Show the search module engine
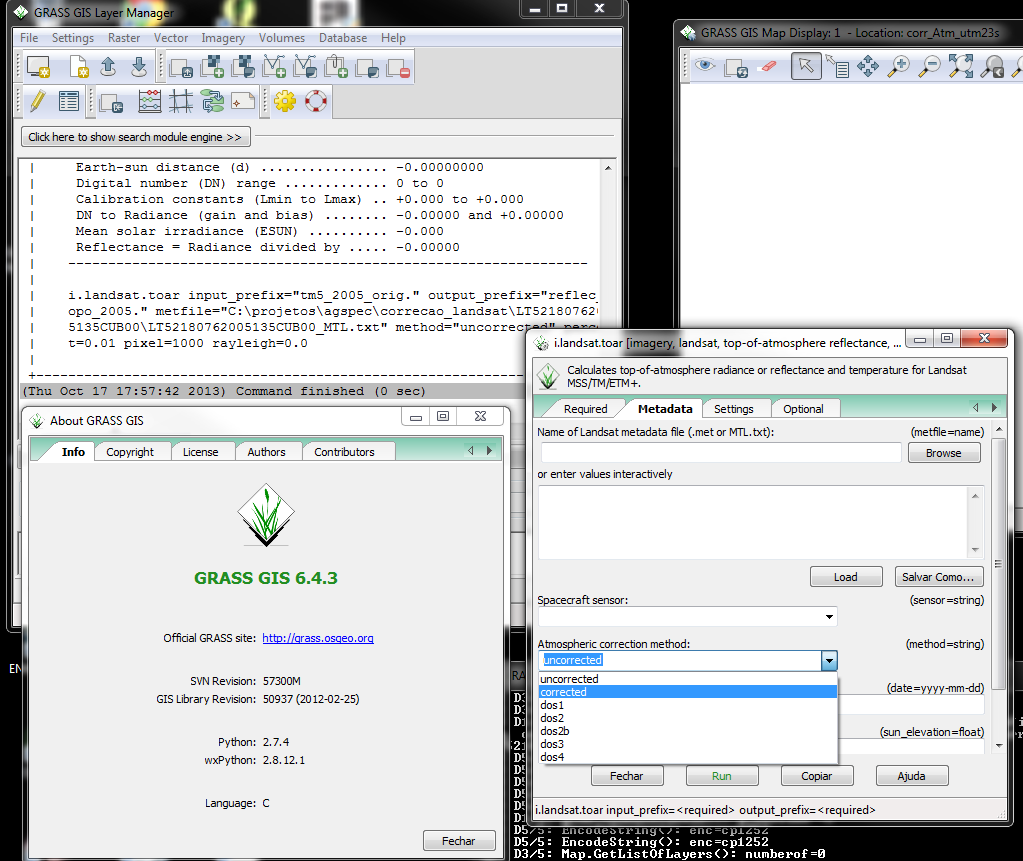 (x=136, y=137)
